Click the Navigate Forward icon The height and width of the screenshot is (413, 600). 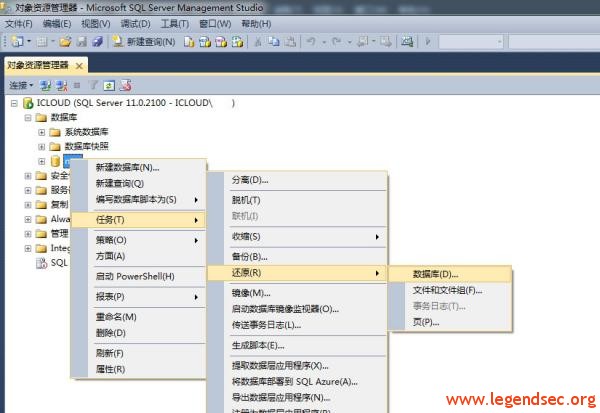[x=386, y=41]
